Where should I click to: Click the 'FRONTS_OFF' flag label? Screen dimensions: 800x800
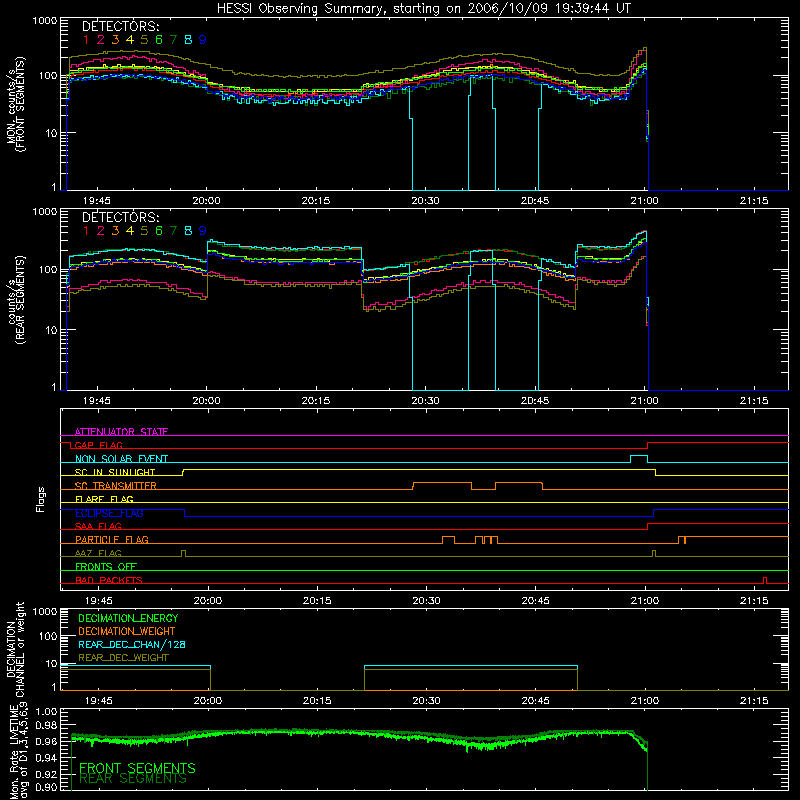click(106, 566)
